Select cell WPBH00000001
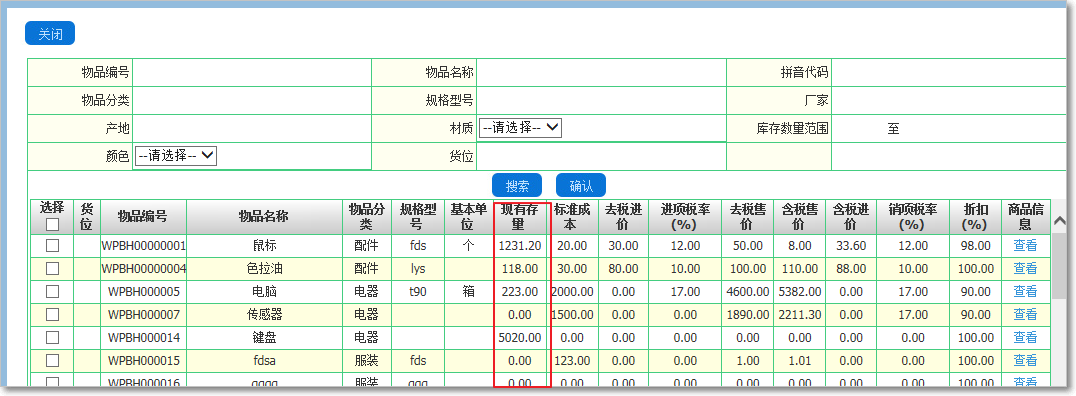1076x396 pixels. click(x=143, y=246)
